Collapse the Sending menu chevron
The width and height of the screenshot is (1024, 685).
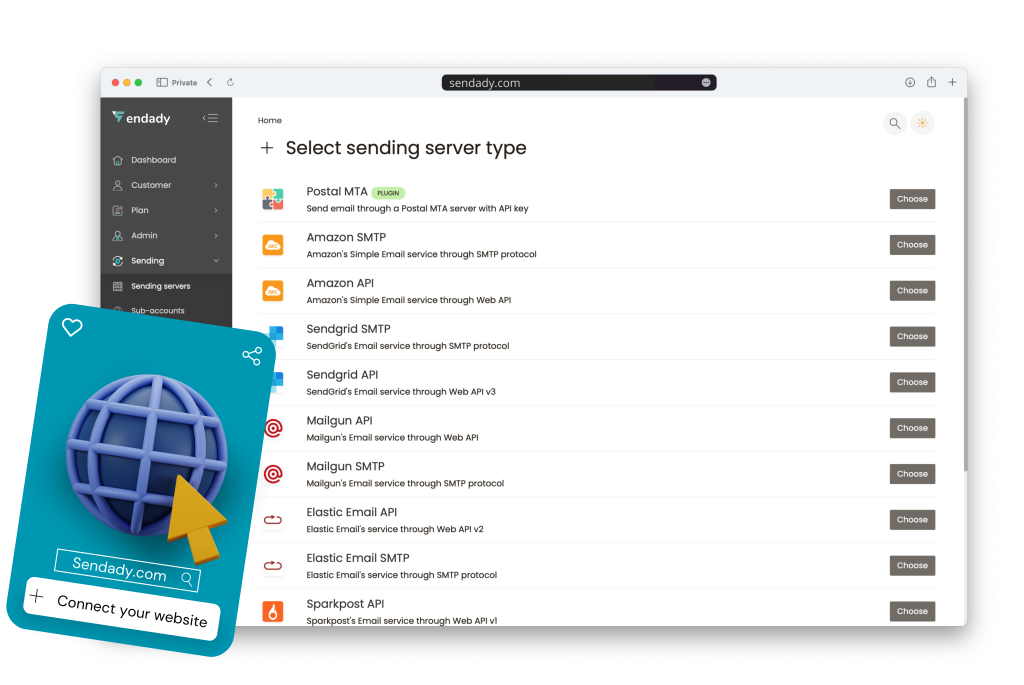(216, 261)
